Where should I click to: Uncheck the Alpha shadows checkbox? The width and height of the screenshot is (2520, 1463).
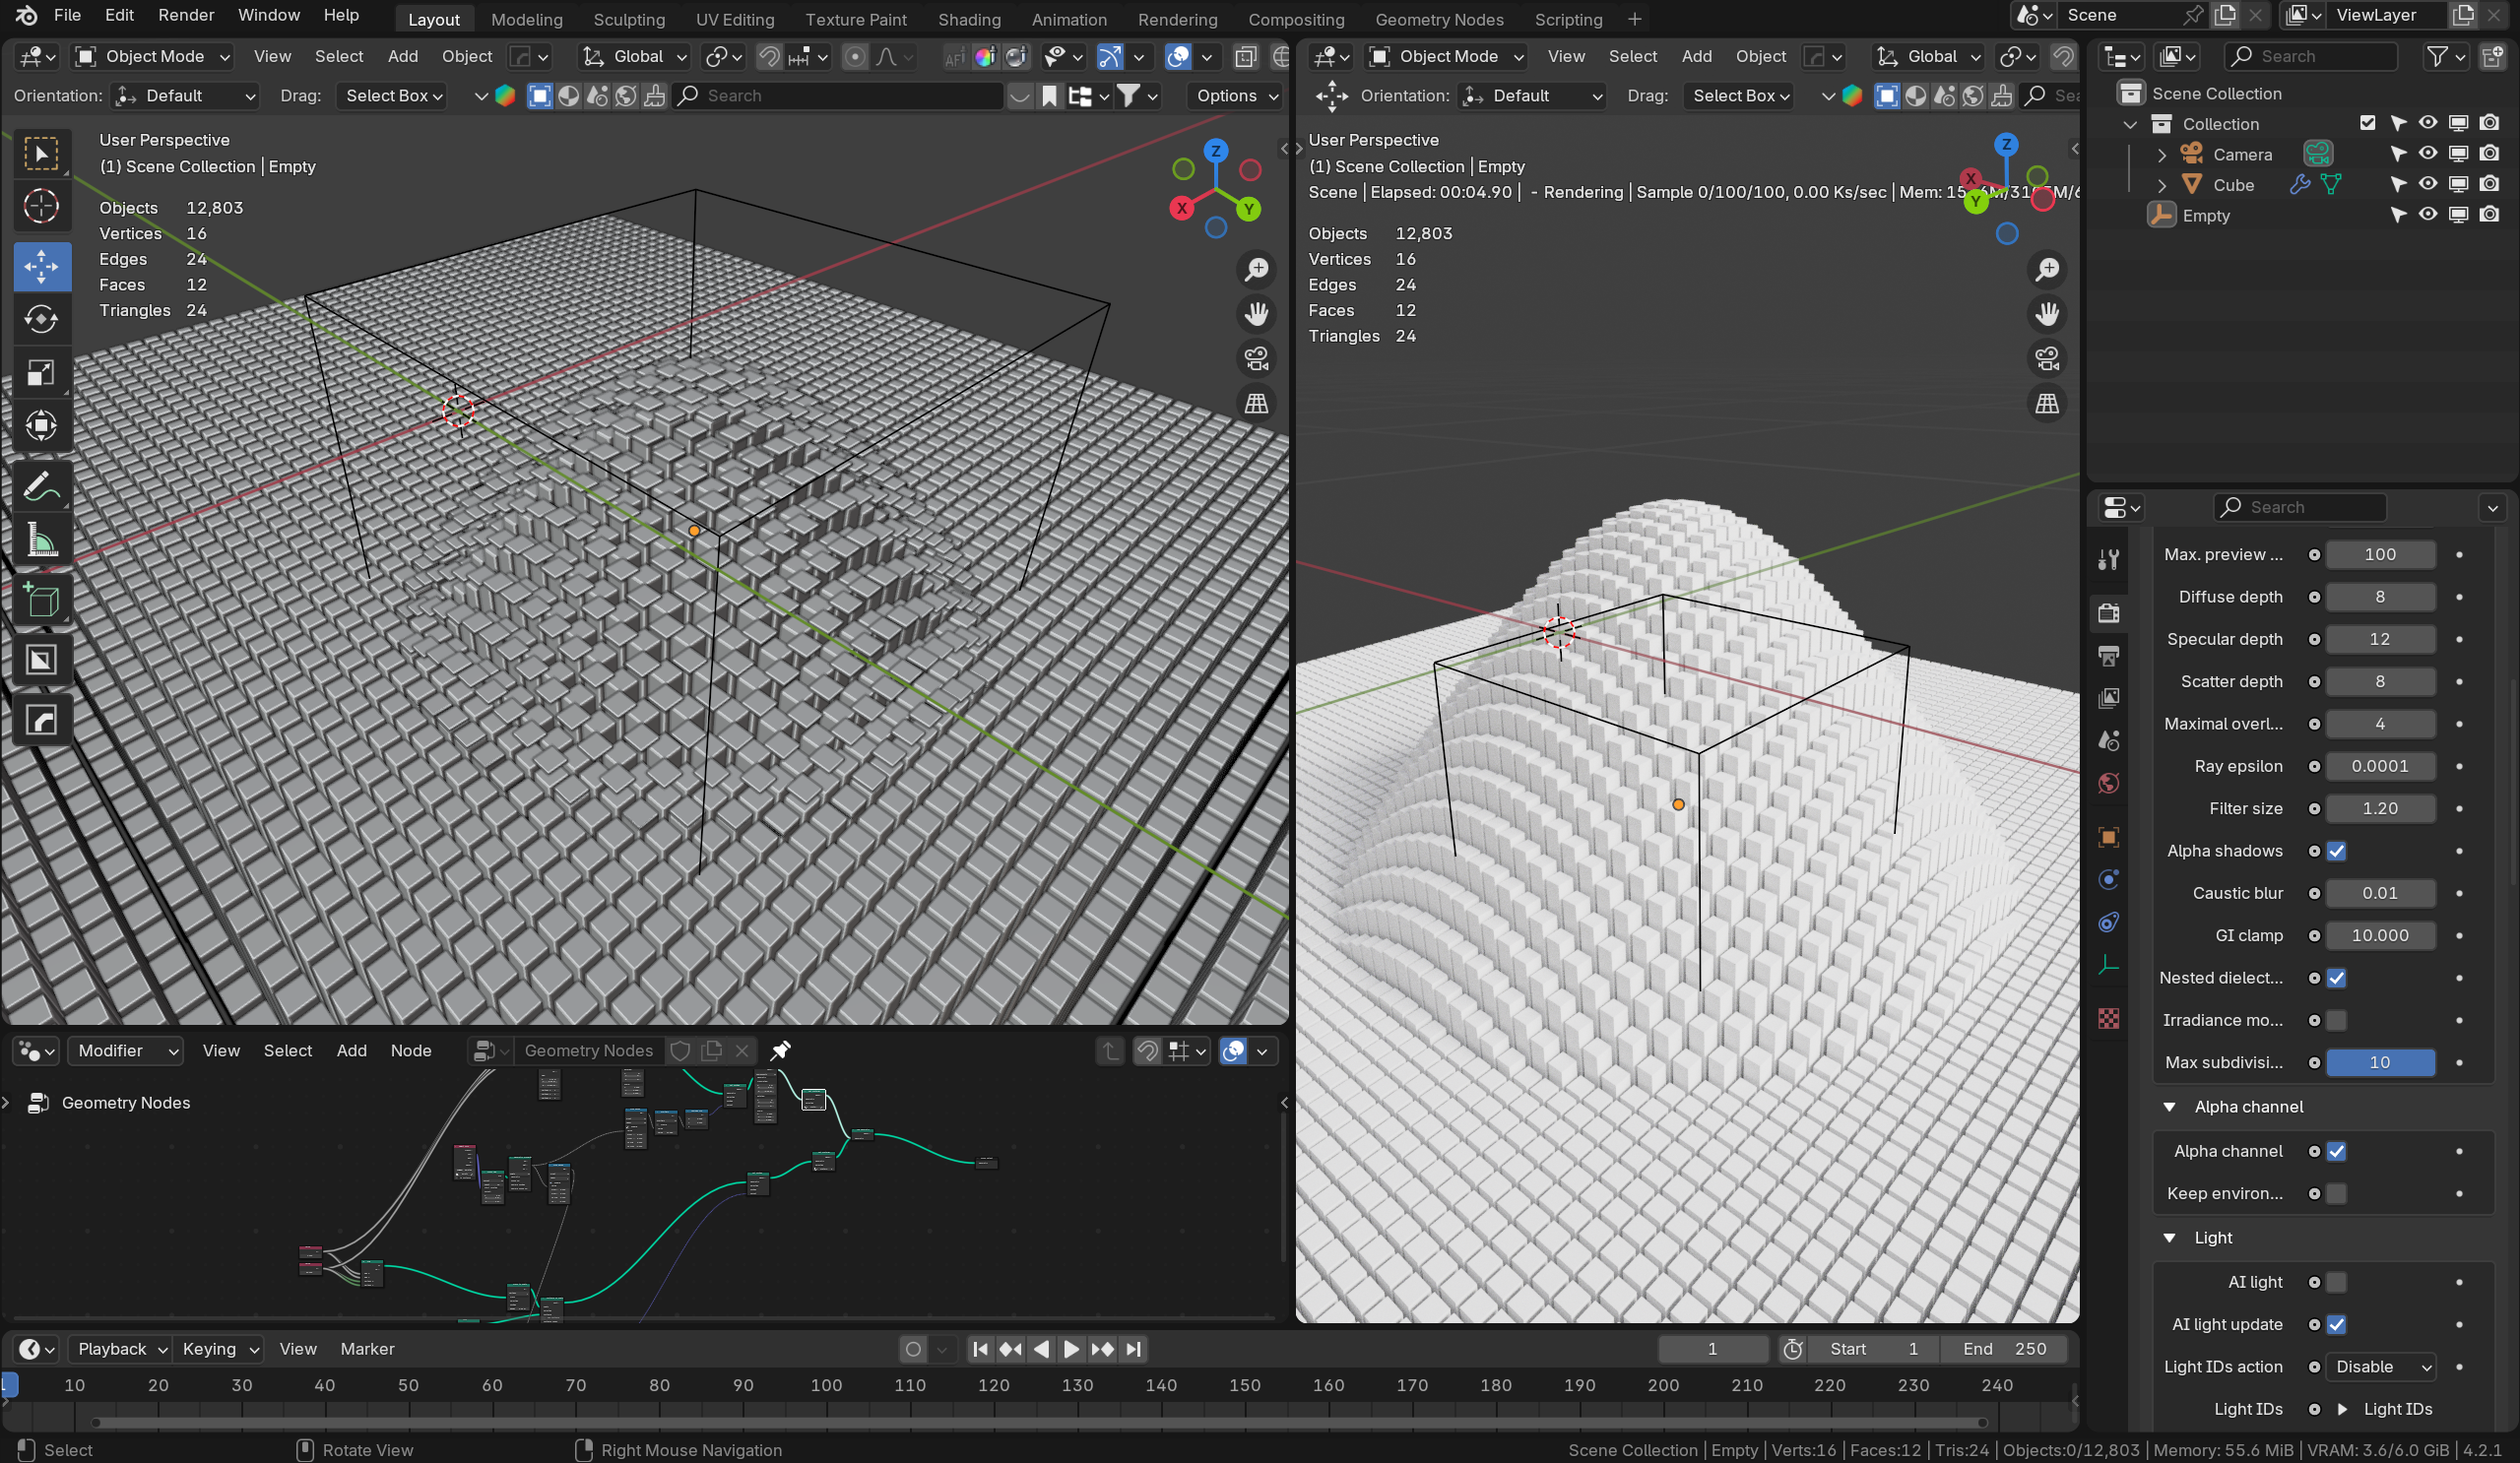pyautogui.click(x=2336, y=851)
